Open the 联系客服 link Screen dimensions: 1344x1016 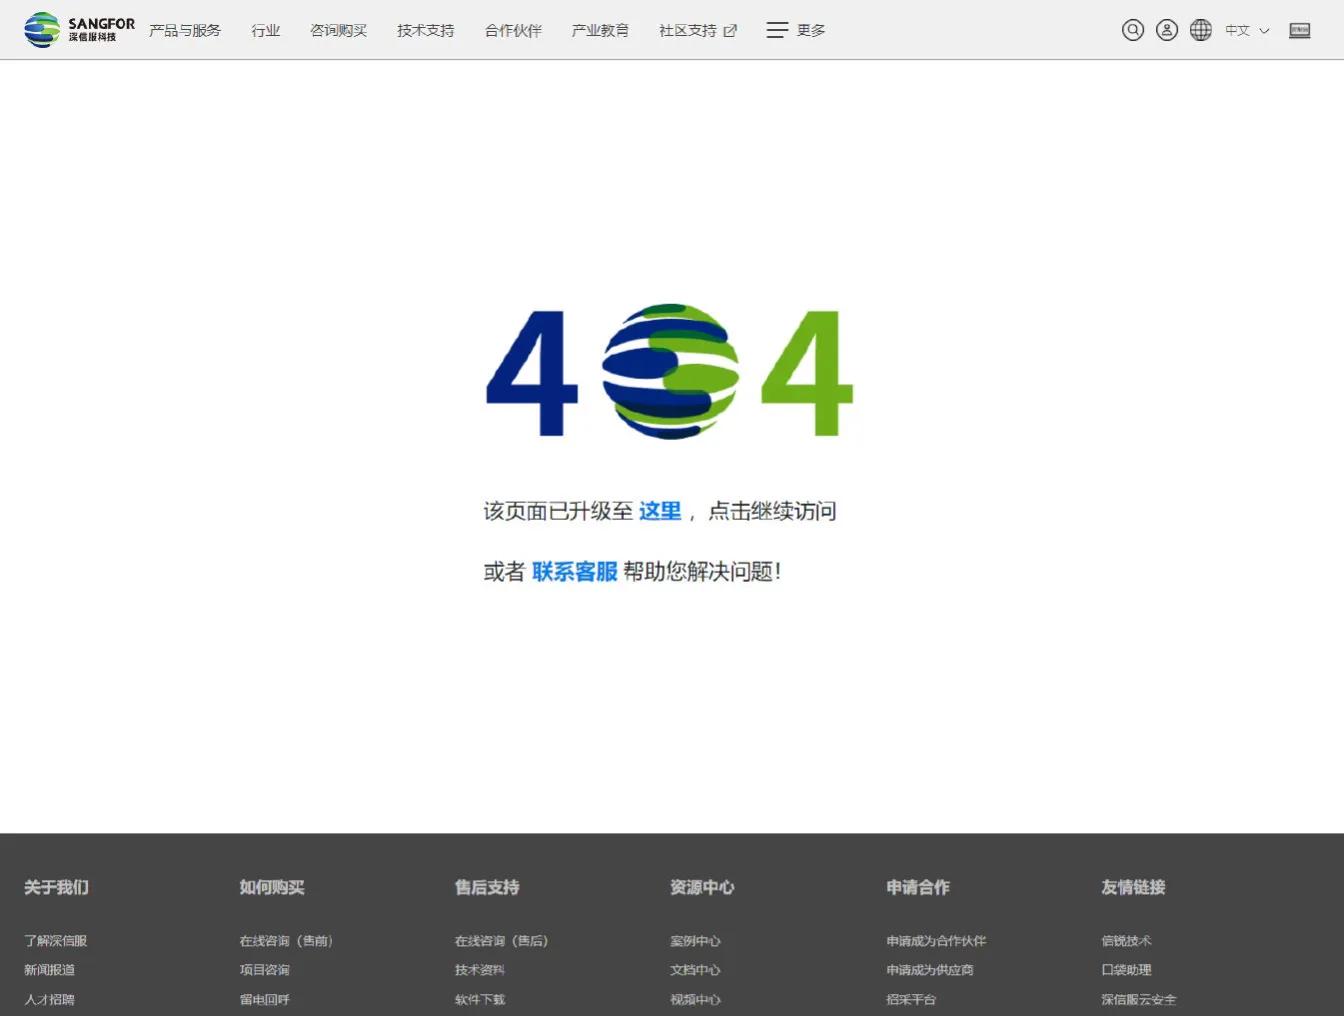(574, 572)
